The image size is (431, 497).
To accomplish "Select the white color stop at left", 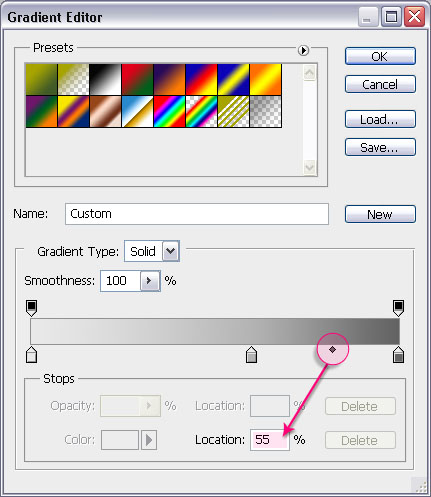I will point(31,355).
